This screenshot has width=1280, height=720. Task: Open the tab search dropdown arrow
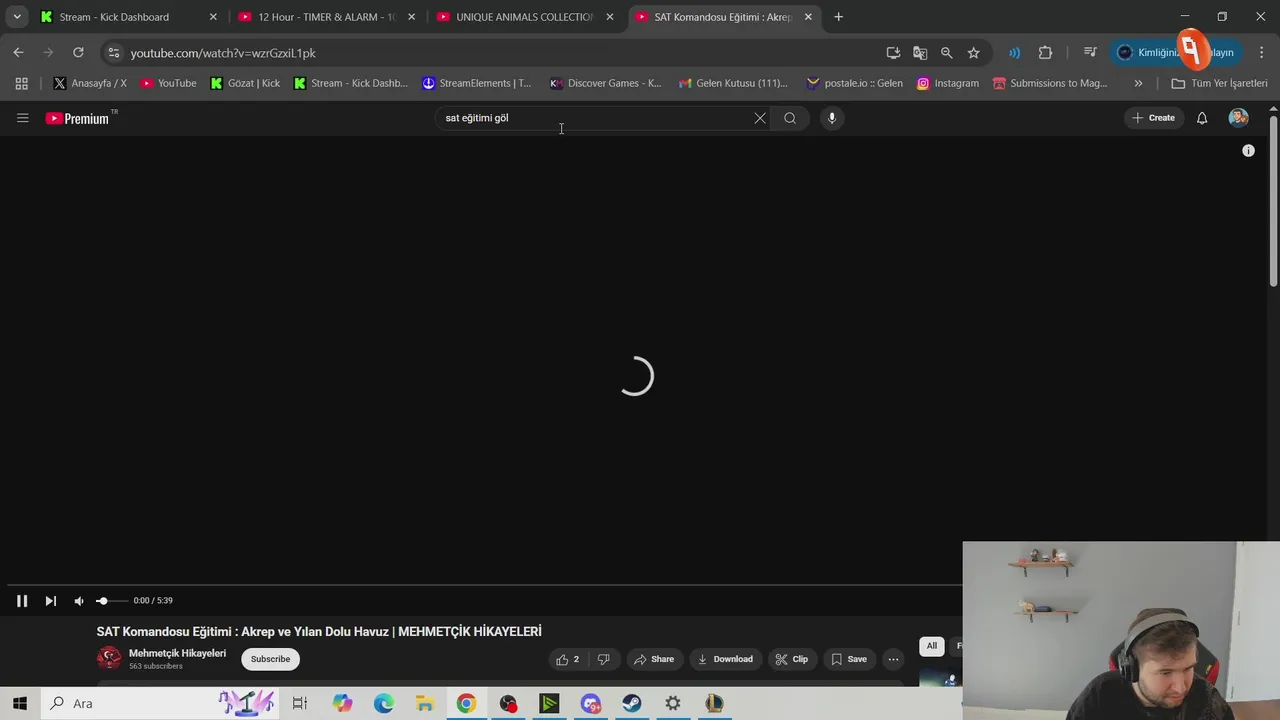[x=16, y=17]
